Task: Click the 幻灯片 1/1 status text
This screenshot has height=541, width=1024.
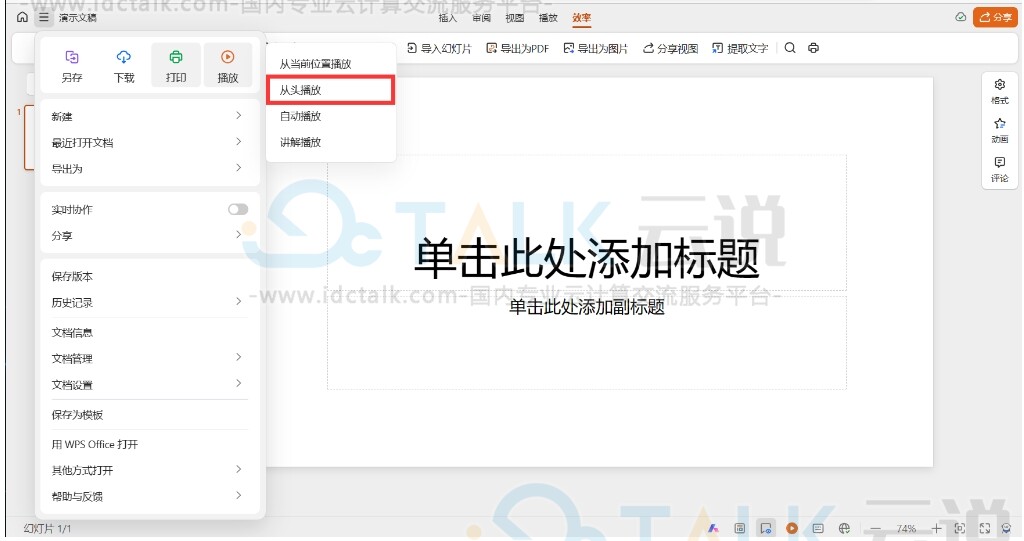Action: [47, 528]
